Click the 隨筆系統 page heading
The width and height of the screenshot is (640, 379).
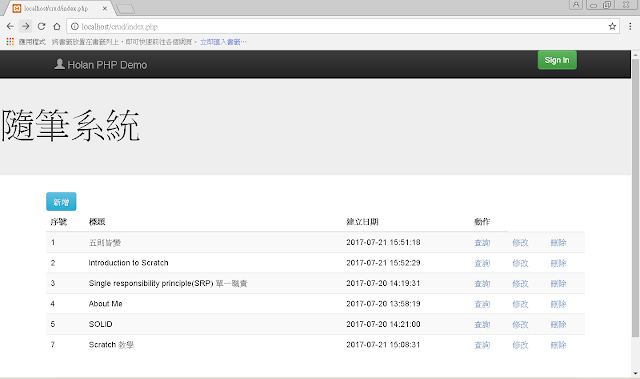pyautogui.click(x=71, y=126)
